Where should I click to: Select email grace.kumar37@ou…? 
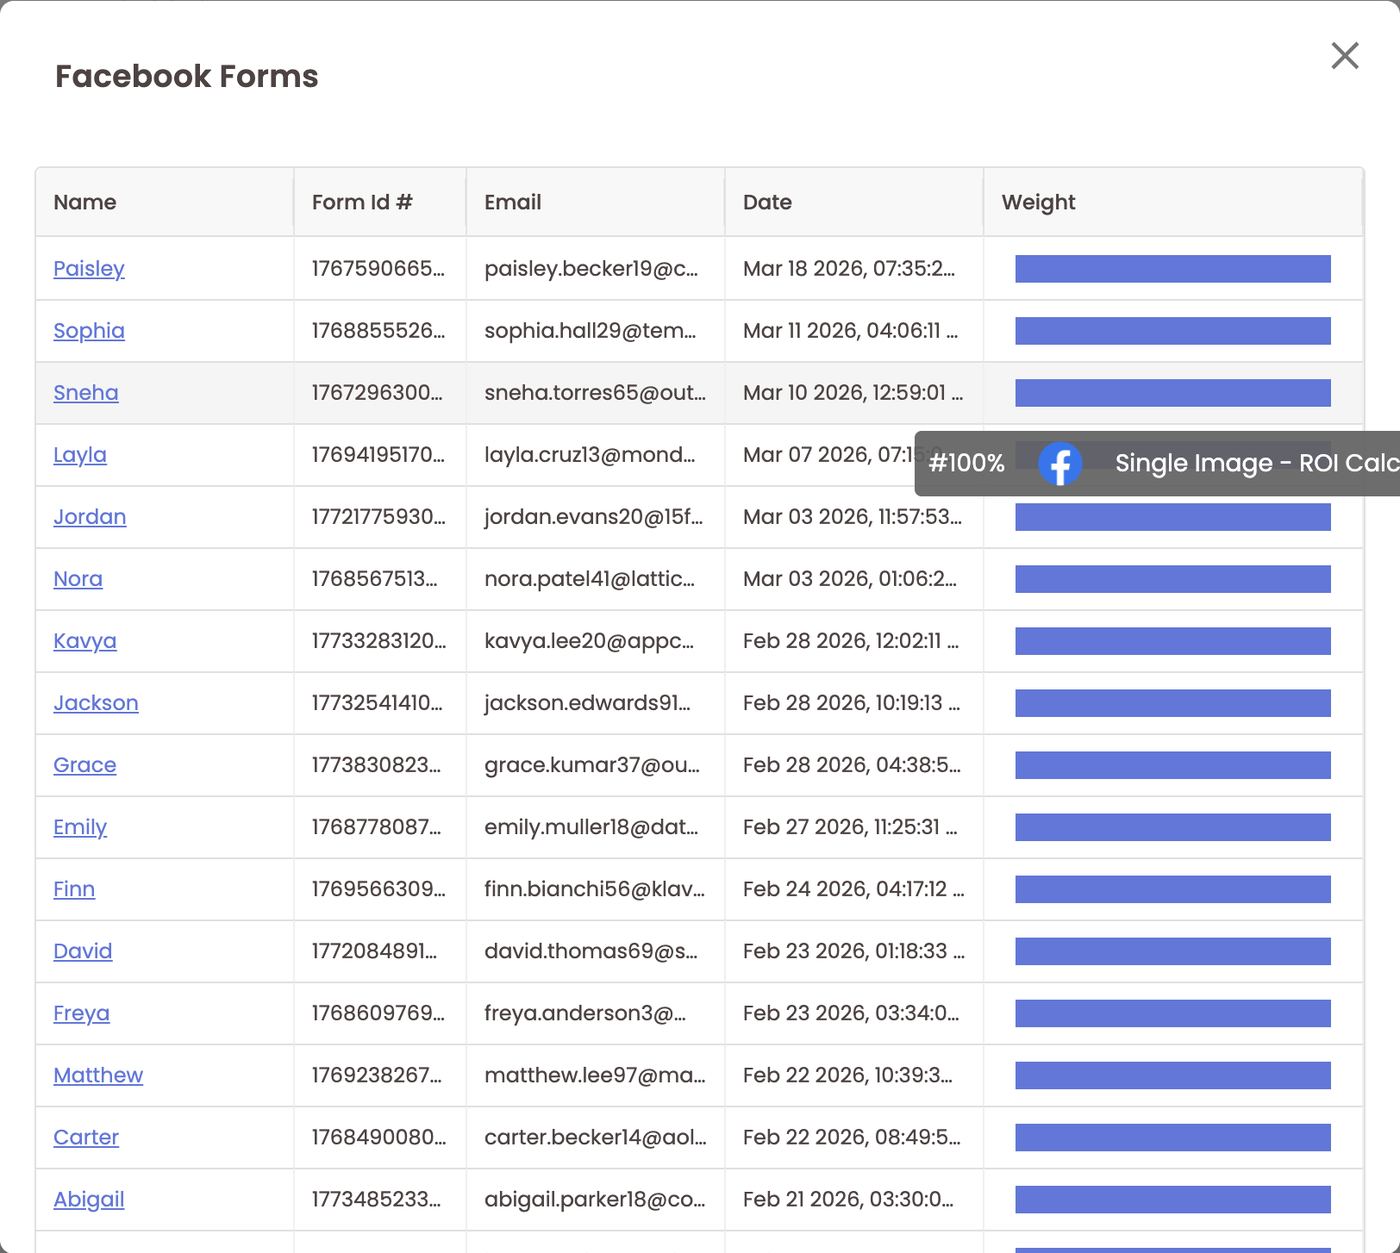pos(592,765)
